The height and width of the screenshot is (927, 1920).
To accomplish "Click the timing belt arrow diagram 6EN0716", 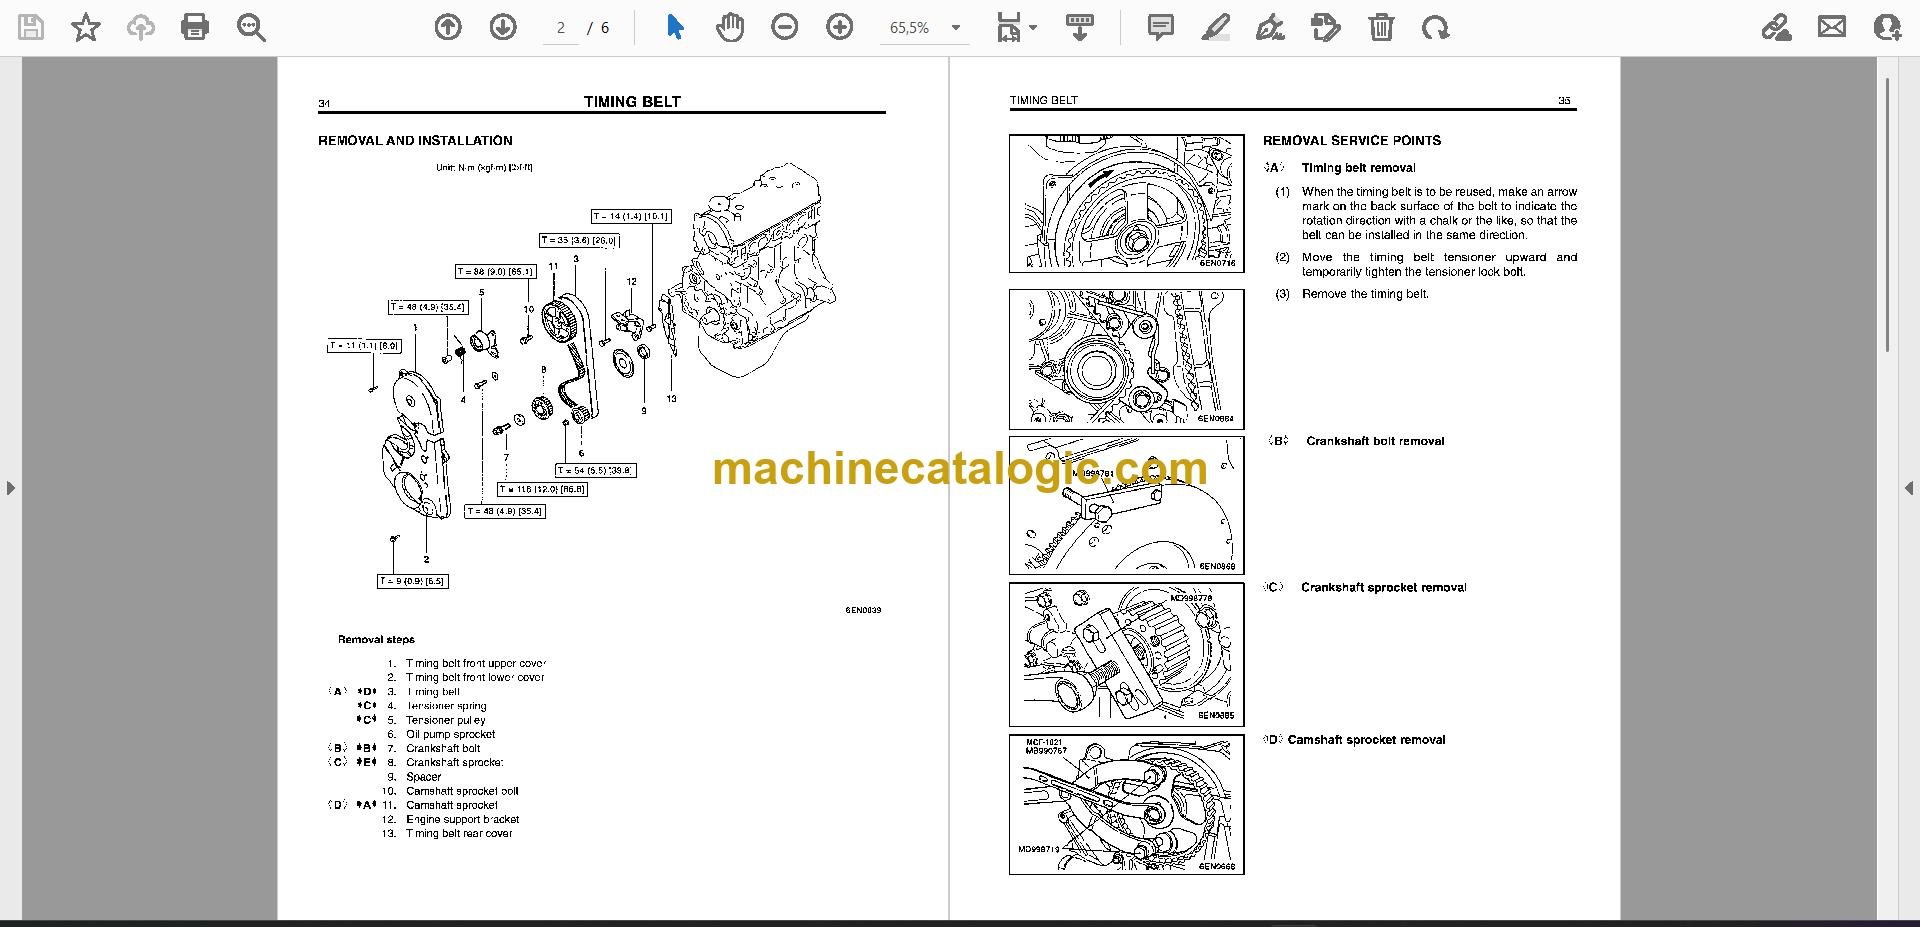I will pos(1126,203).
